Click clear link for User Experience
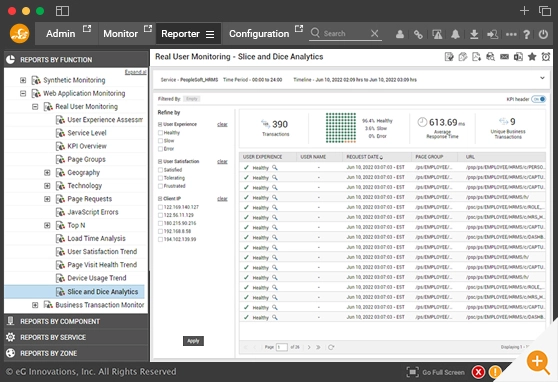The height and width of the screenshot is (382, 558). point(222,125)
